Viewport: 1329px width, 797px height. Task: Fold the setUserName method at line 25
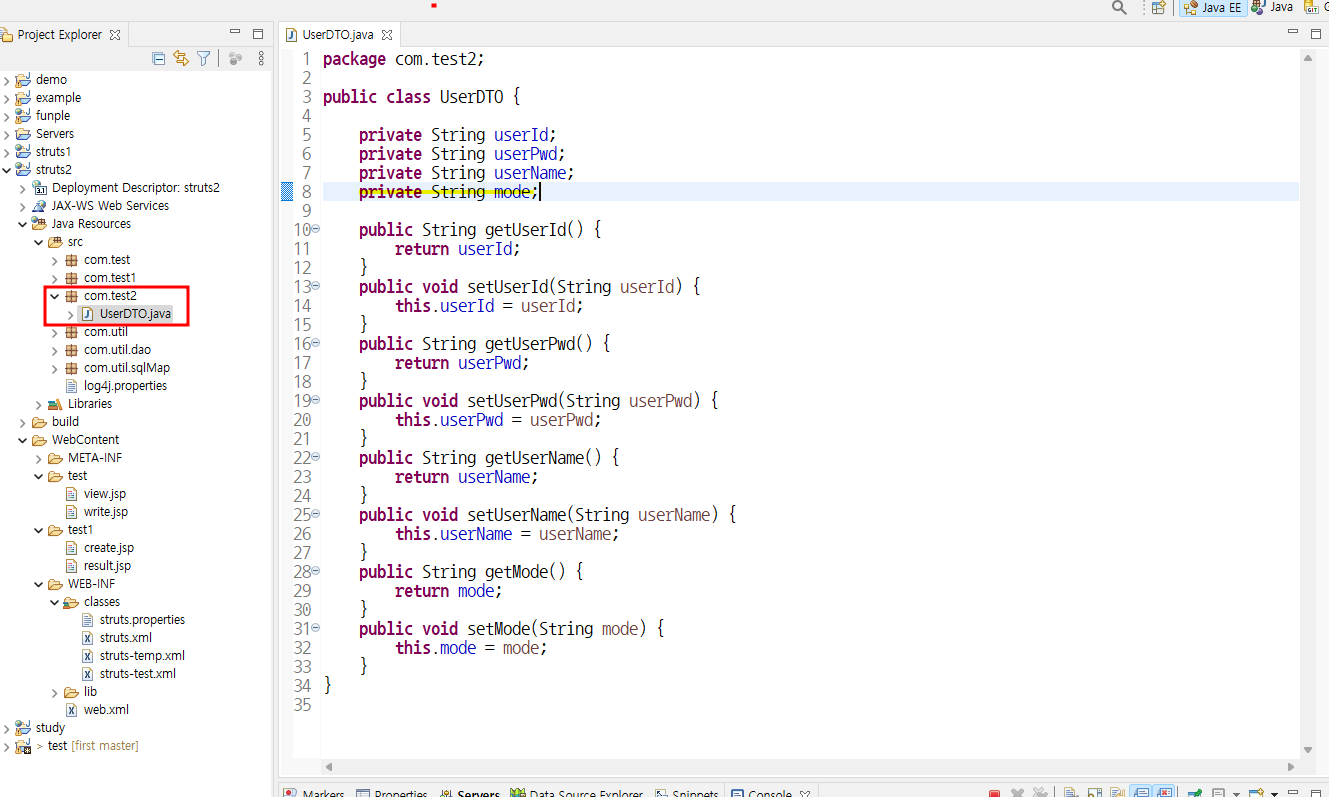316,514
